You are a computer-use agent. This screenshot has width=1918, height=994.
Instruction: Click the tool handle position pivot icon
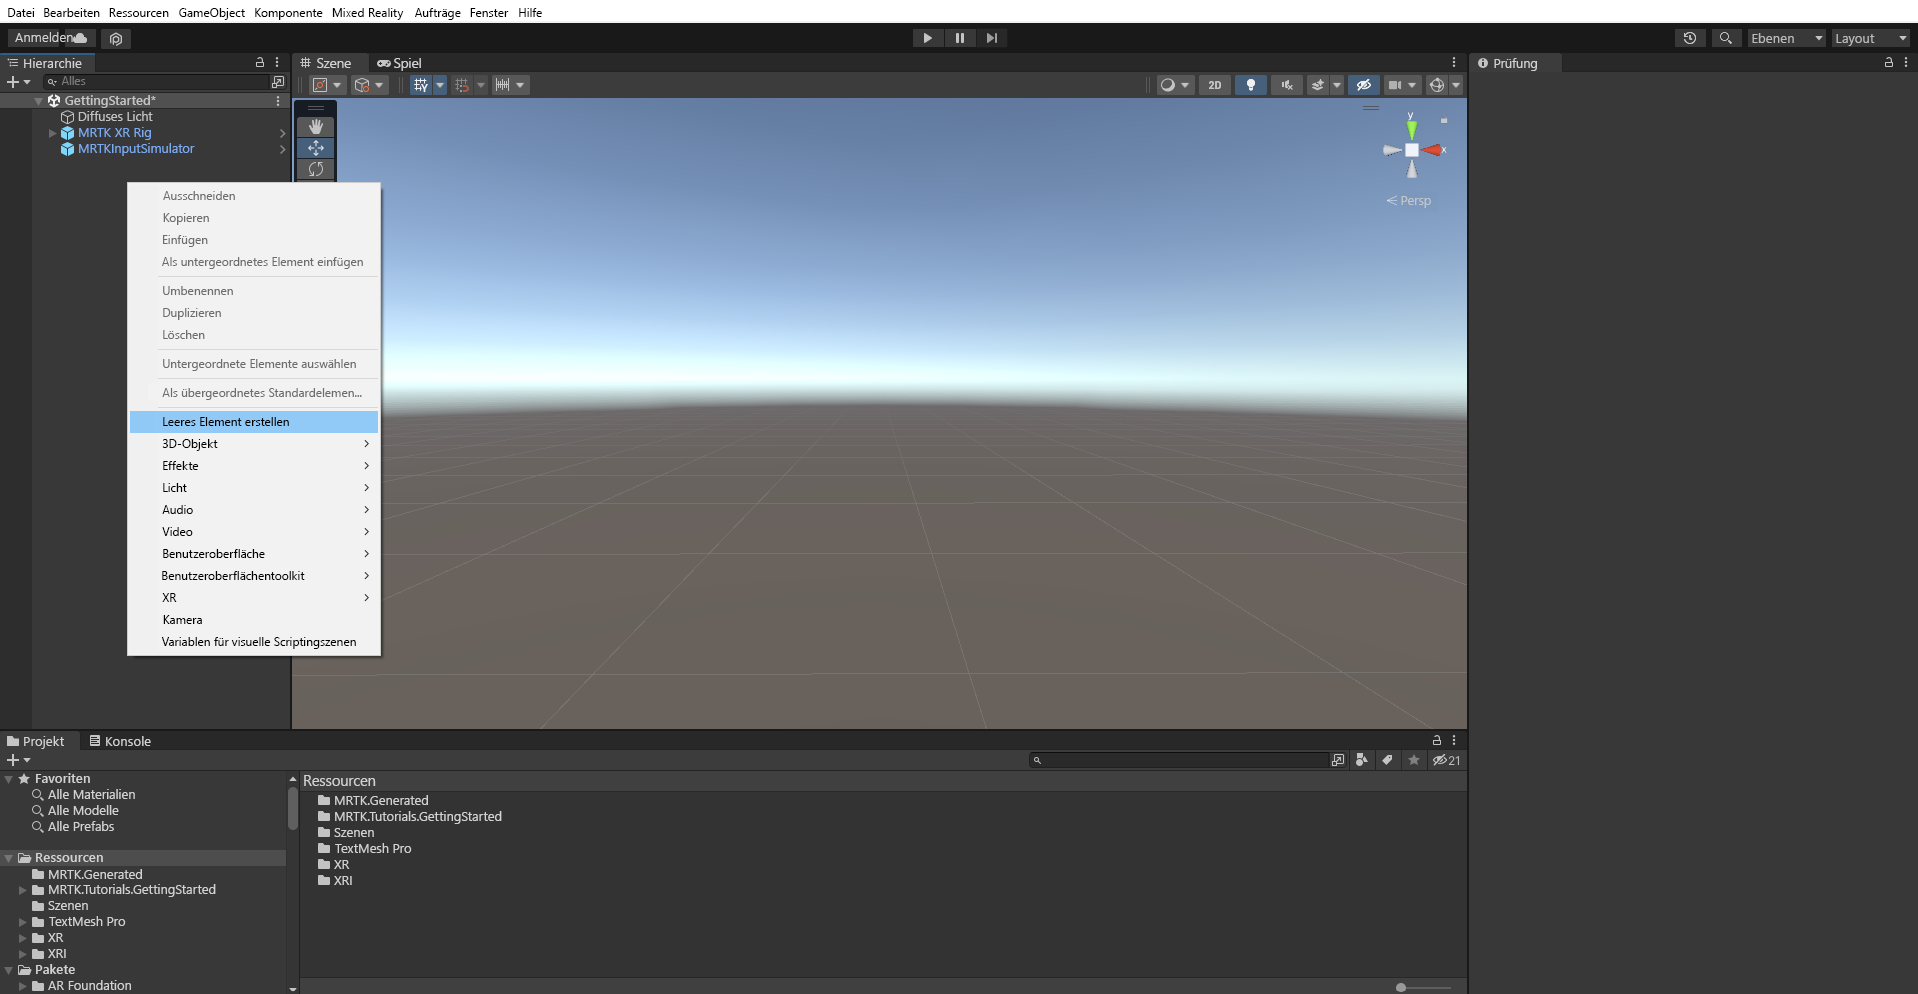click(321, 85)
